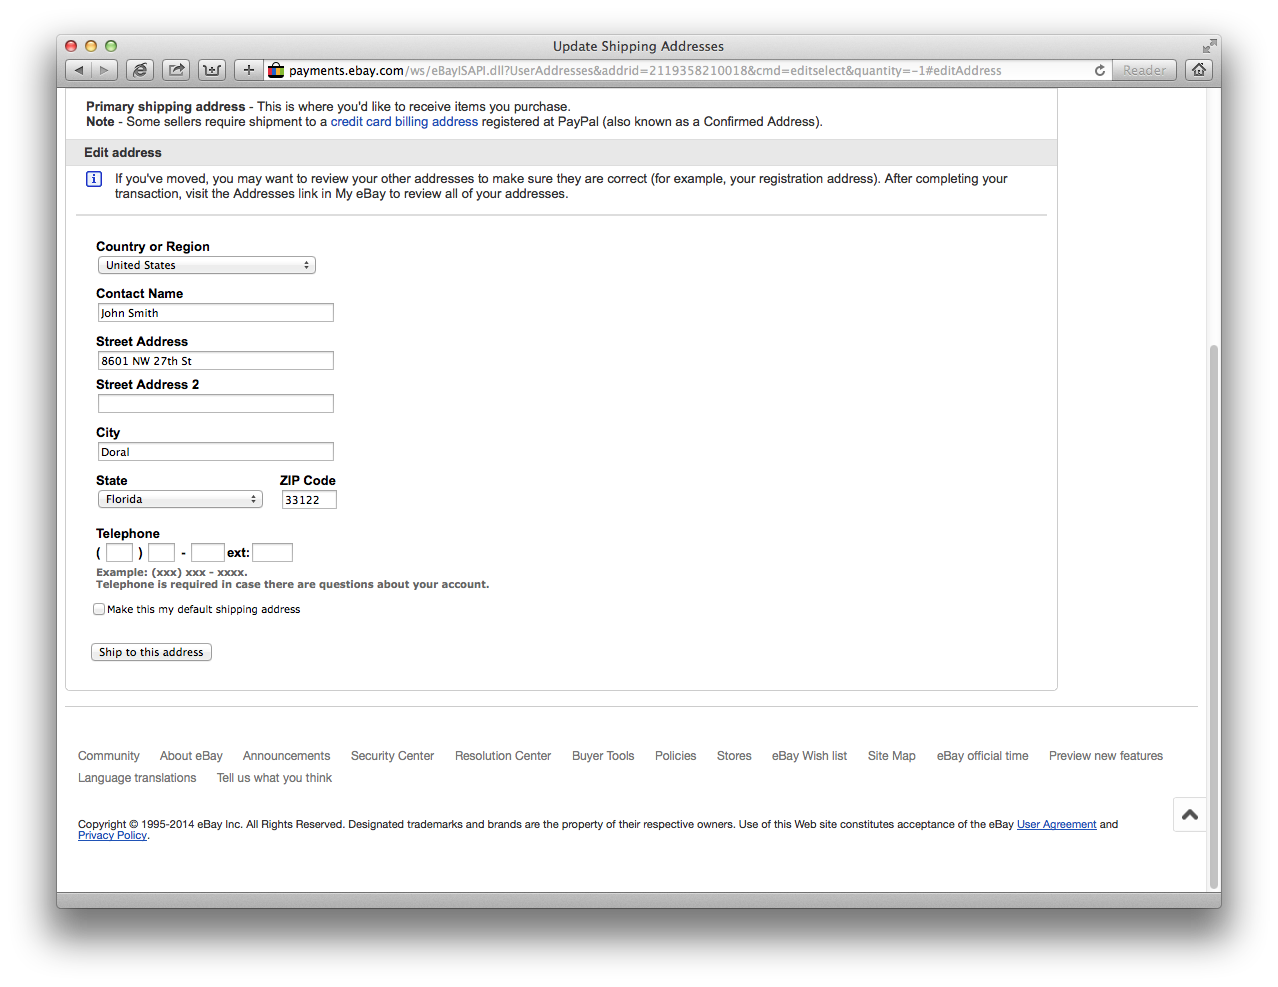Open Language translations footer link
The width and height of the screenshot is (1278, 987).
[137, 778]
